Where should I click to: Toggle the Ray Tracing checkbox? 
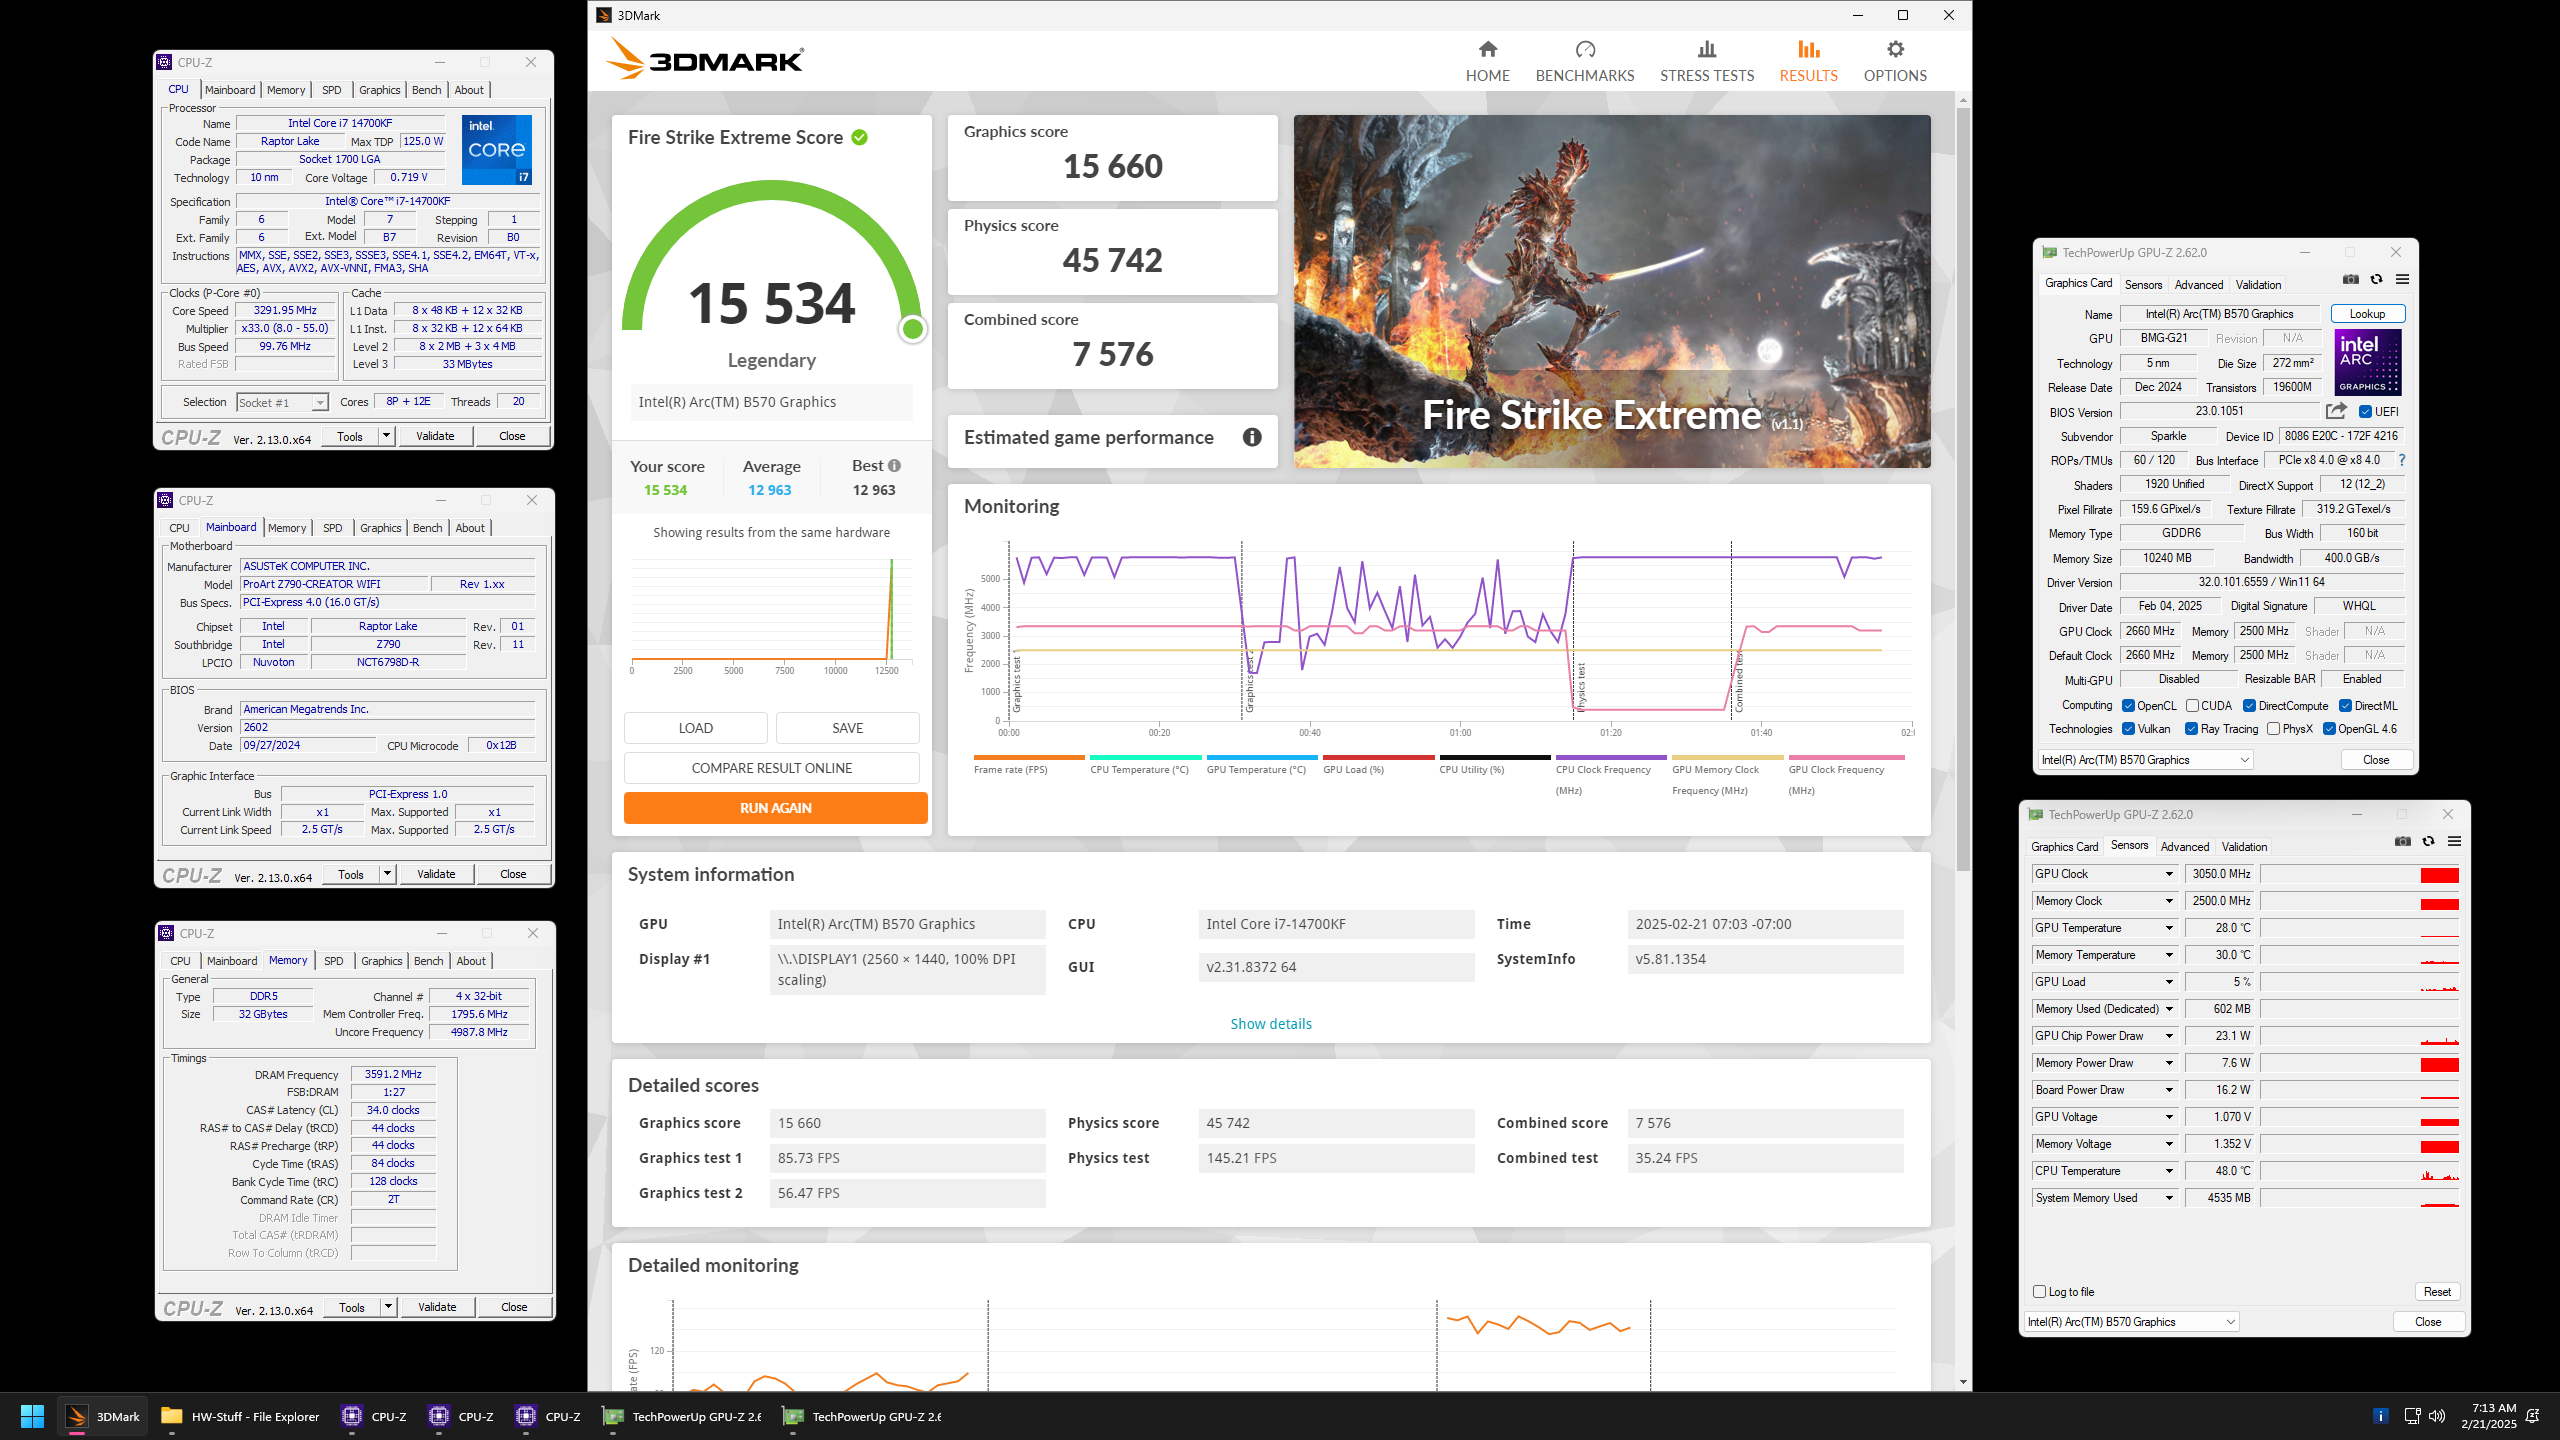pyautogui.click(x=2191, y=728)
